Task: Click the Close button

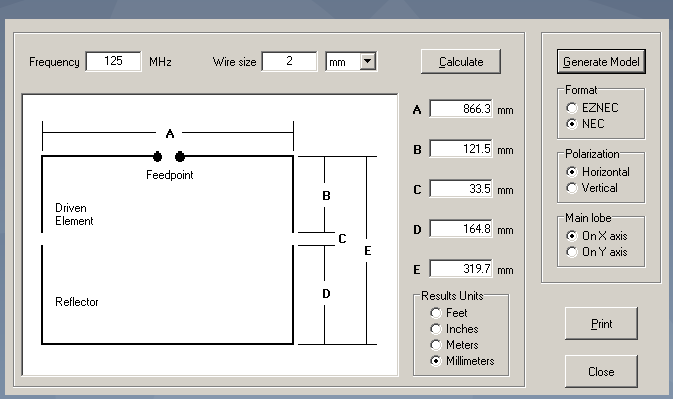Action: pyautogui.click(x=601, y=372)
